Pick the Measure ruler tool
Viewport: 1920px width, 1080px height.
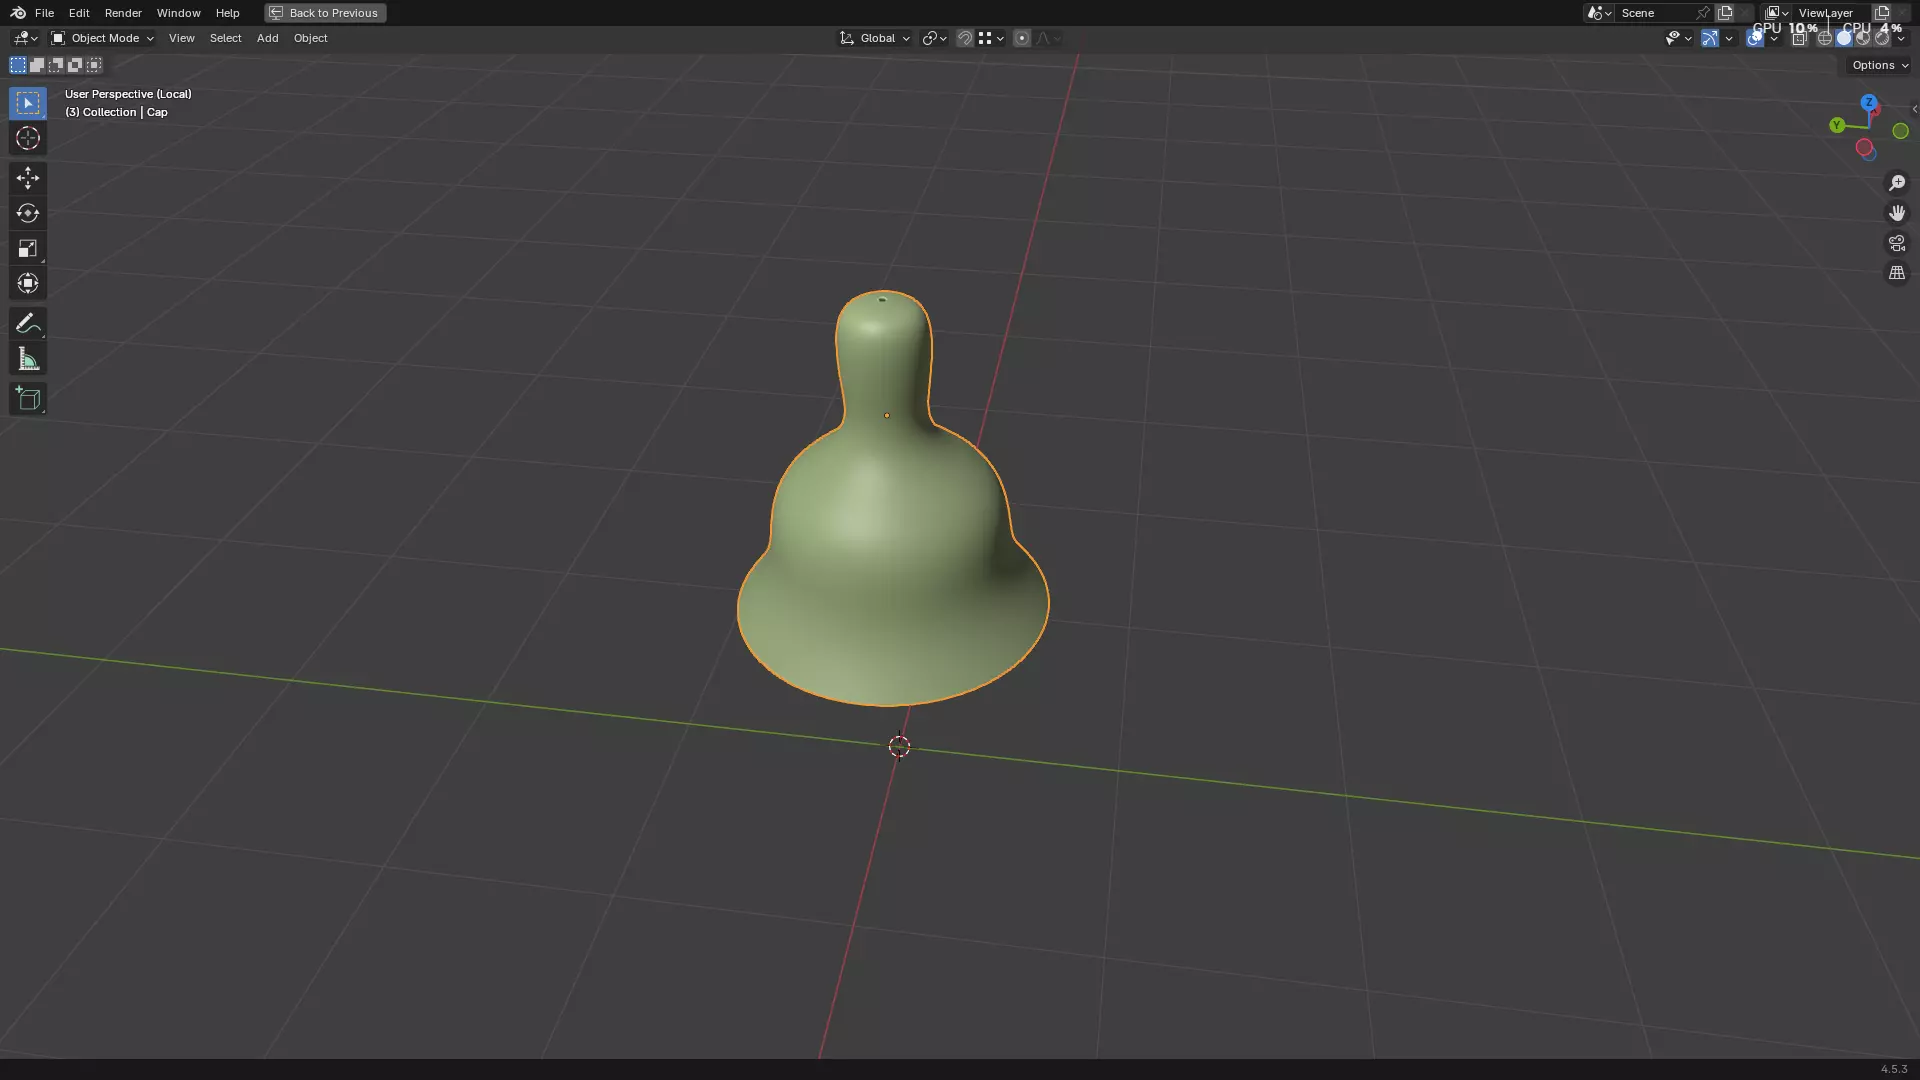coord(28,359)
